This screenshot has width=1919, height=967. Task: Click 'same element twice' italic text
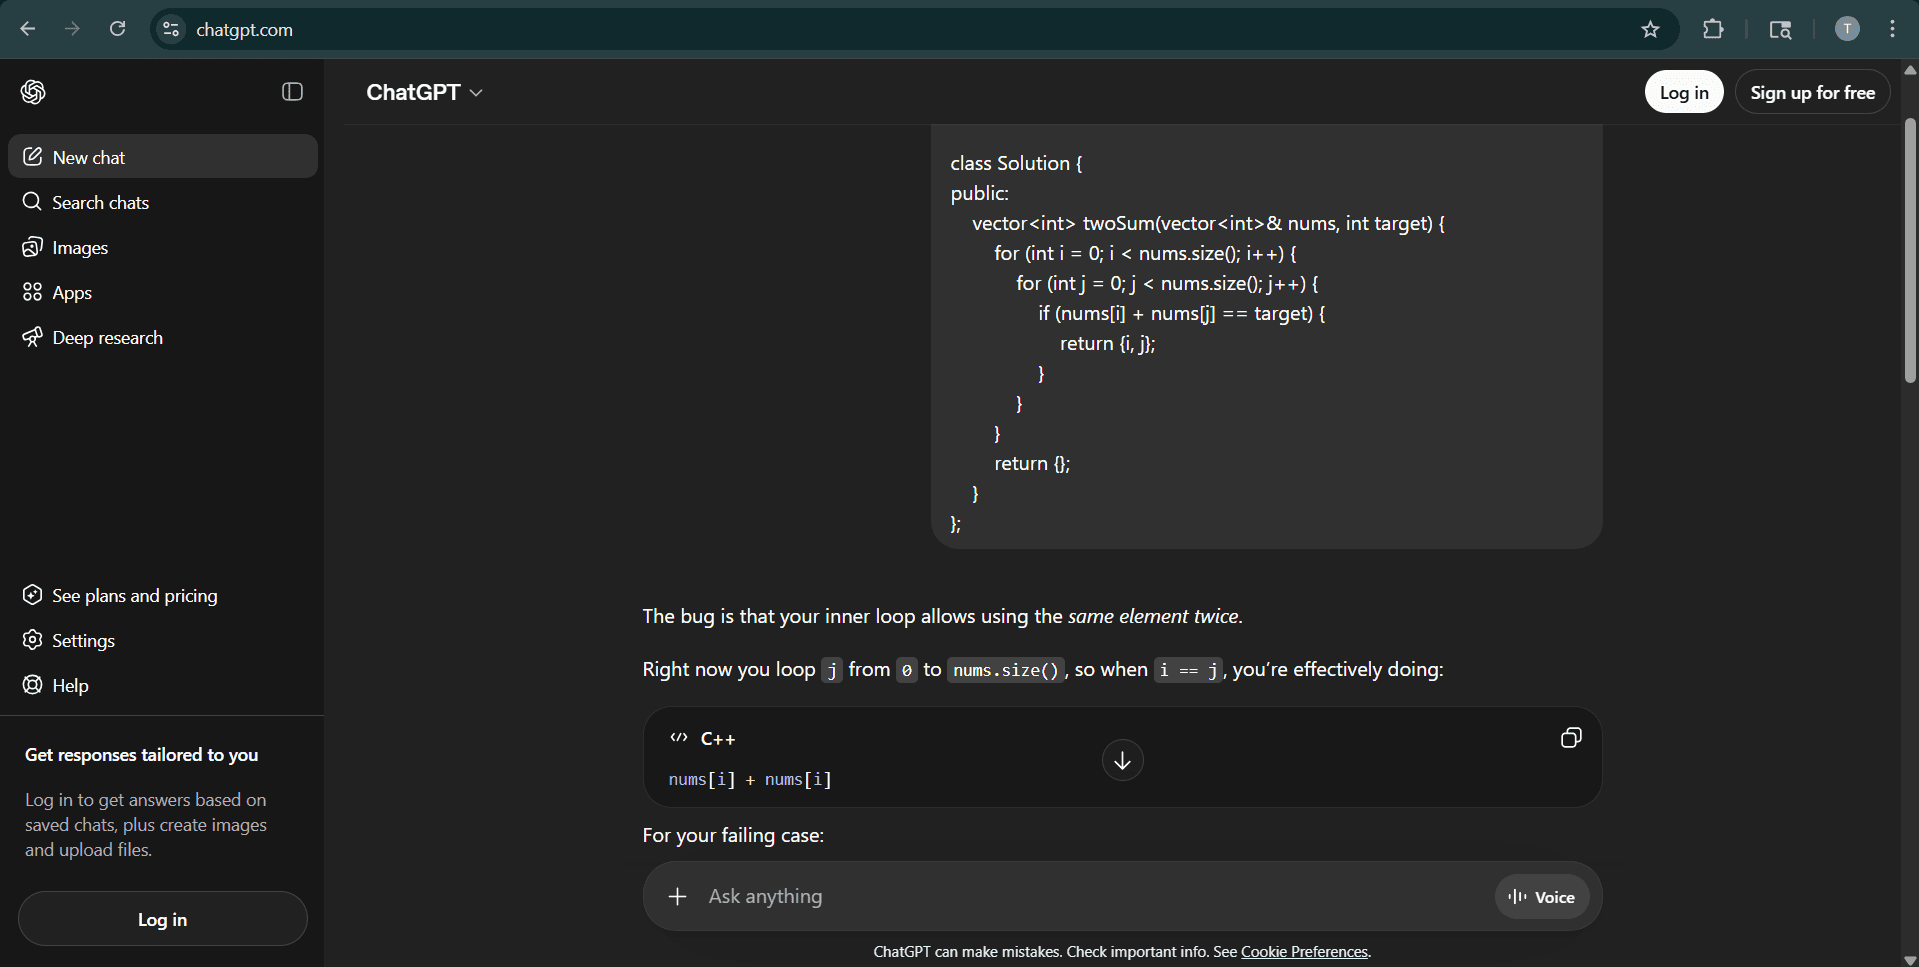coord(1153,616)
